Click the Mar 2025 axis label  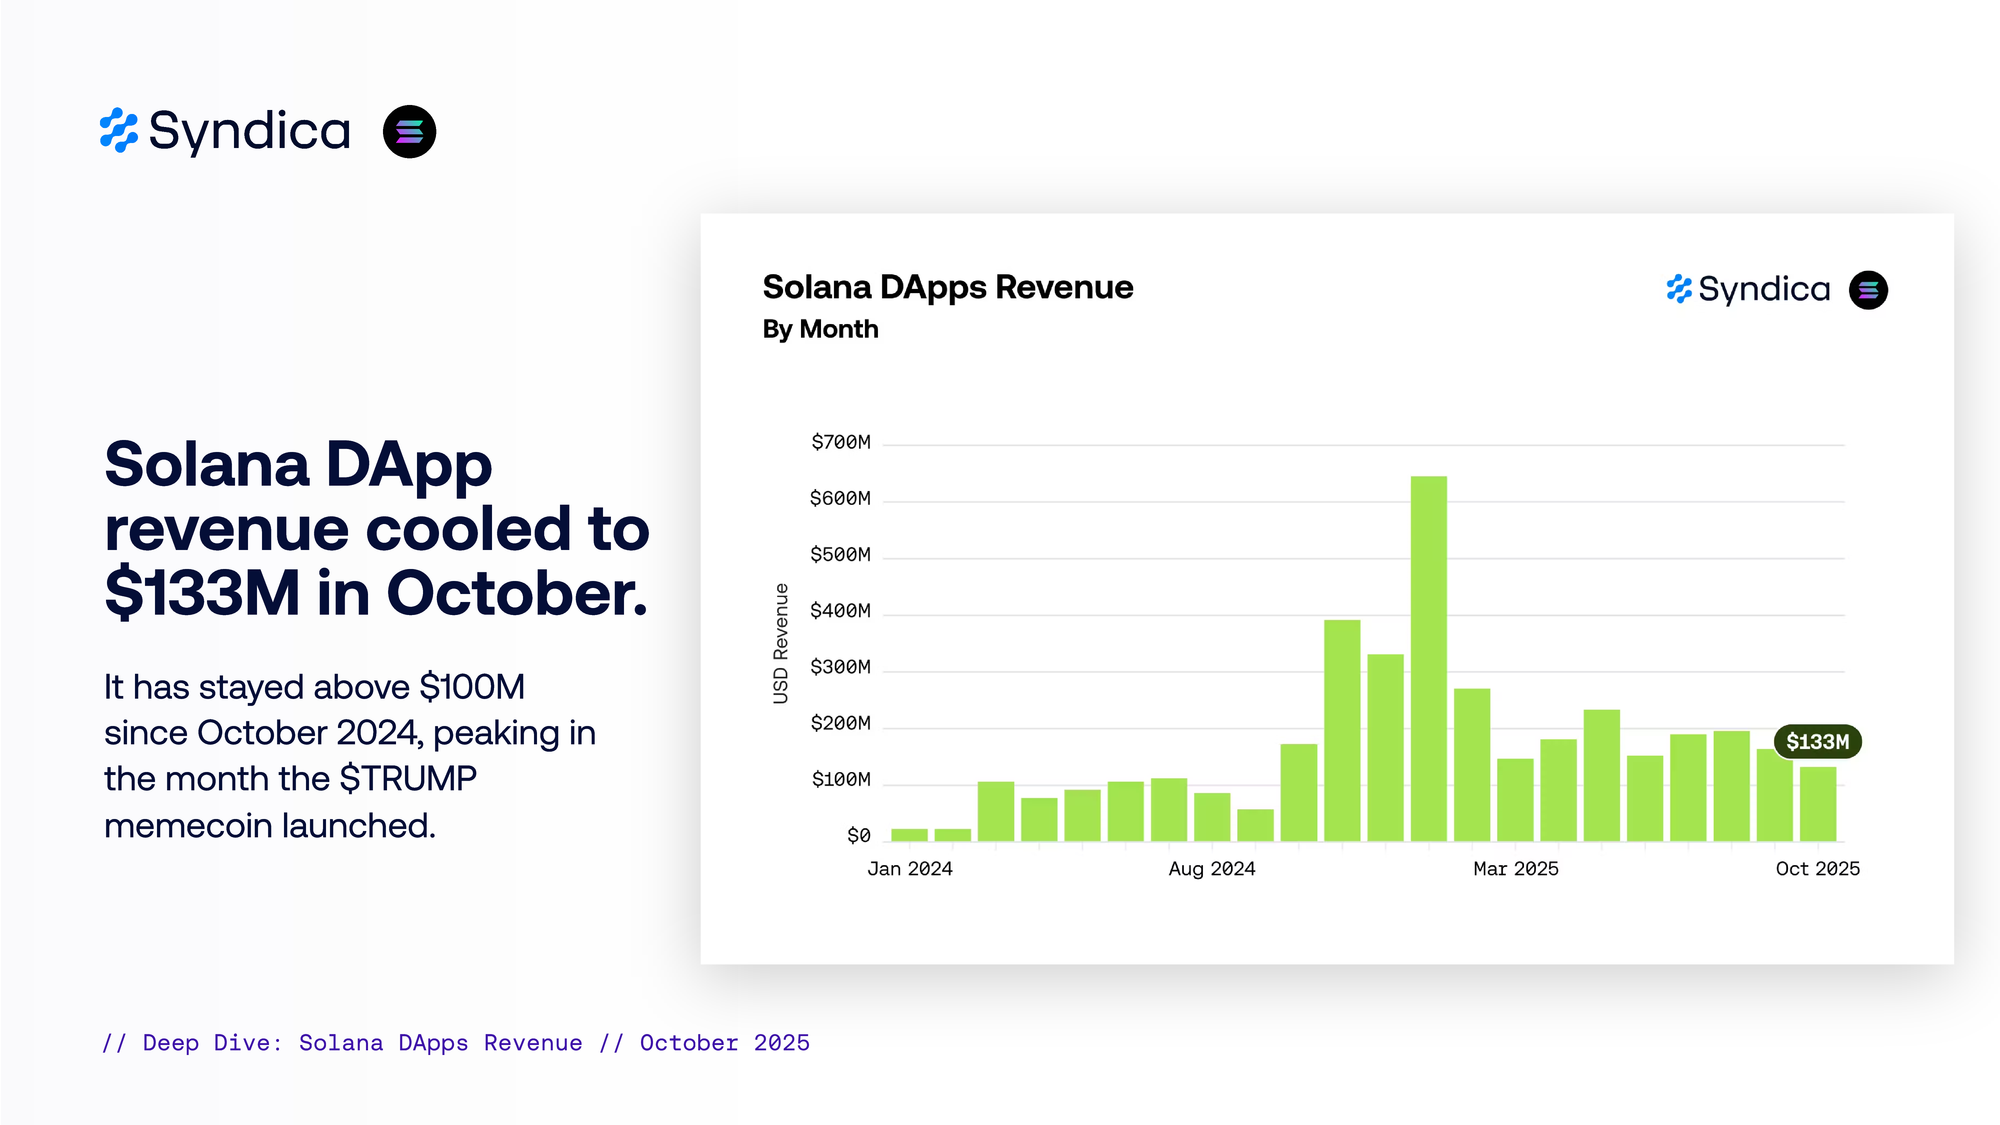tap(1515, 869)
